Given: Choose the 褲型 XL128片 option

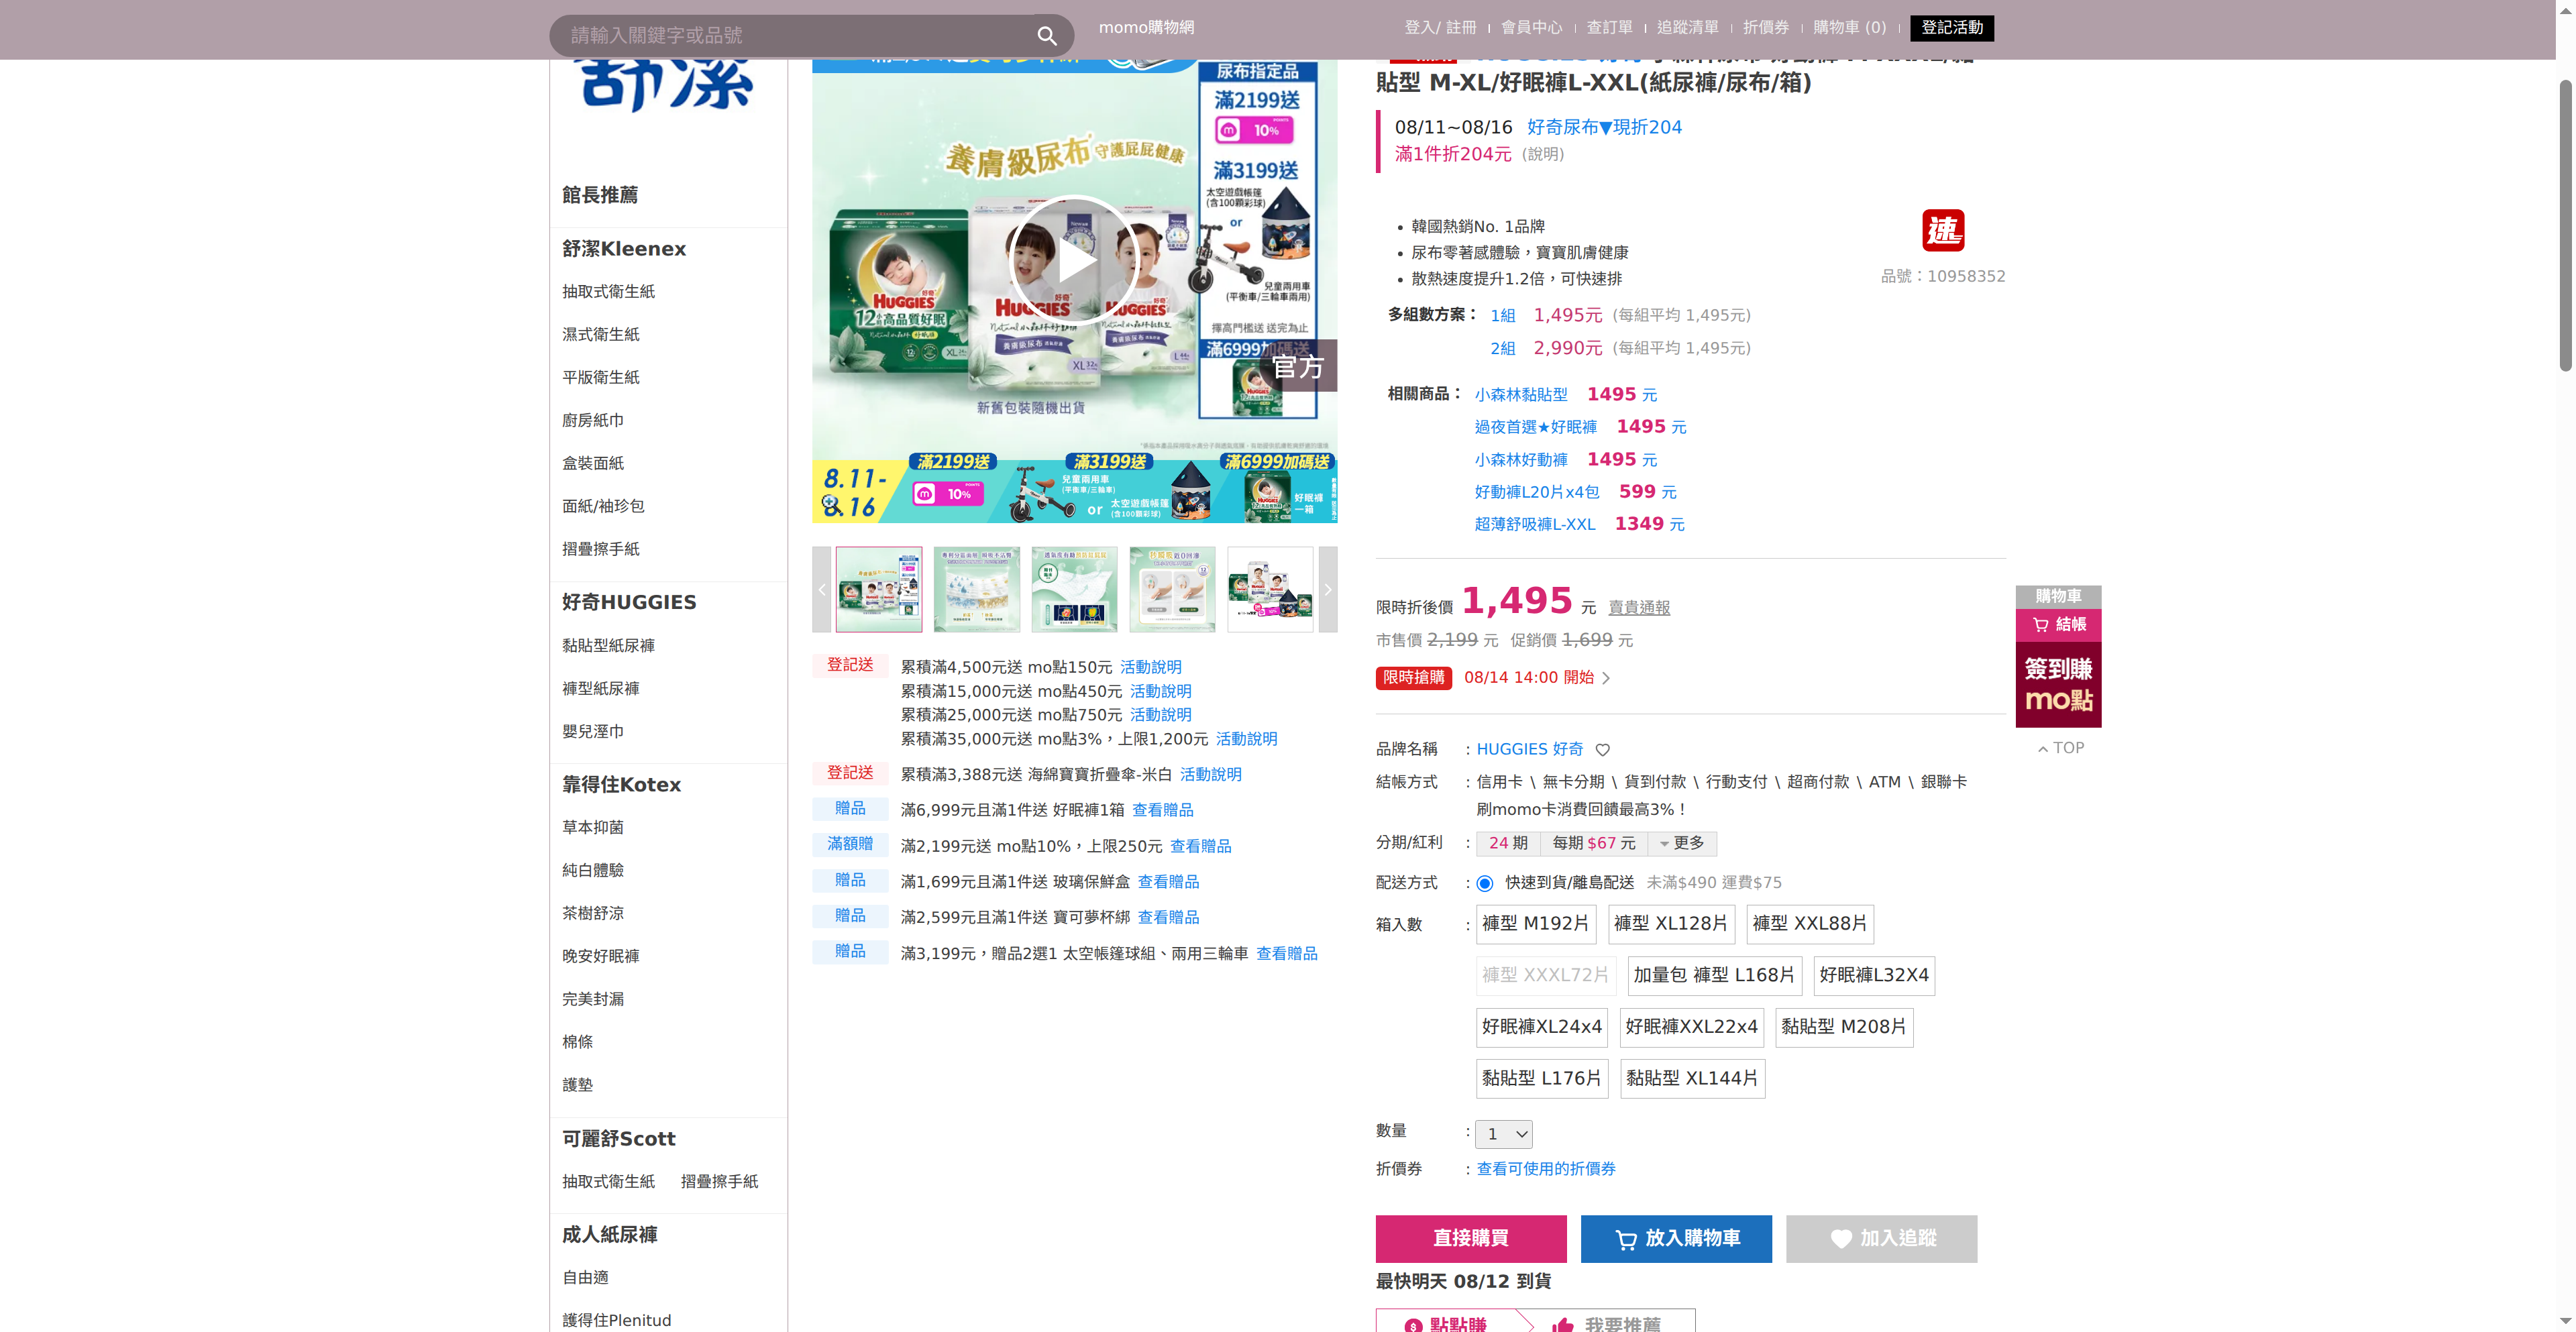Looking at the screenshot, I should (1671, 924).
